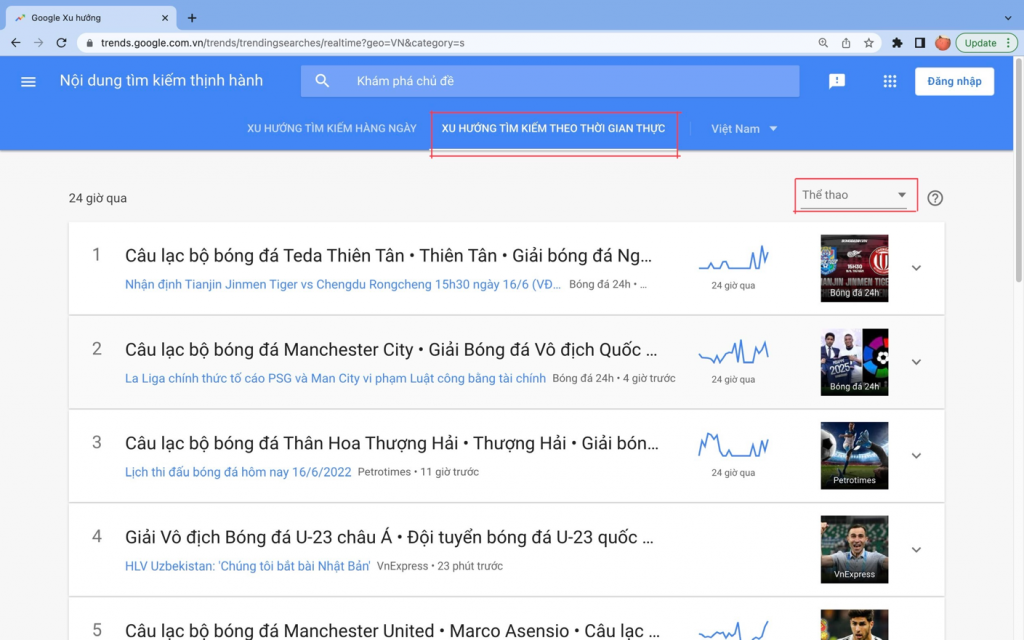This screenshot has height=640, width=1024.
Task: View site information lock icon
Action: coord(89,43)
